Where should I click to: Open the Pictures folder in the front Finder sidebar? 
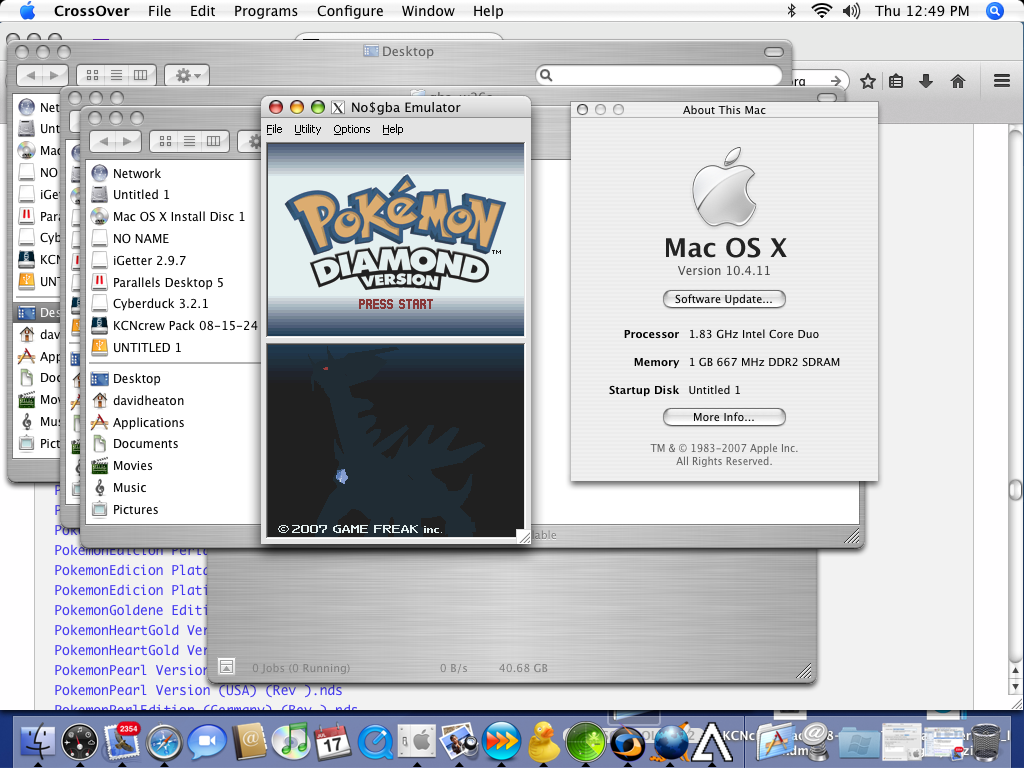135,509
